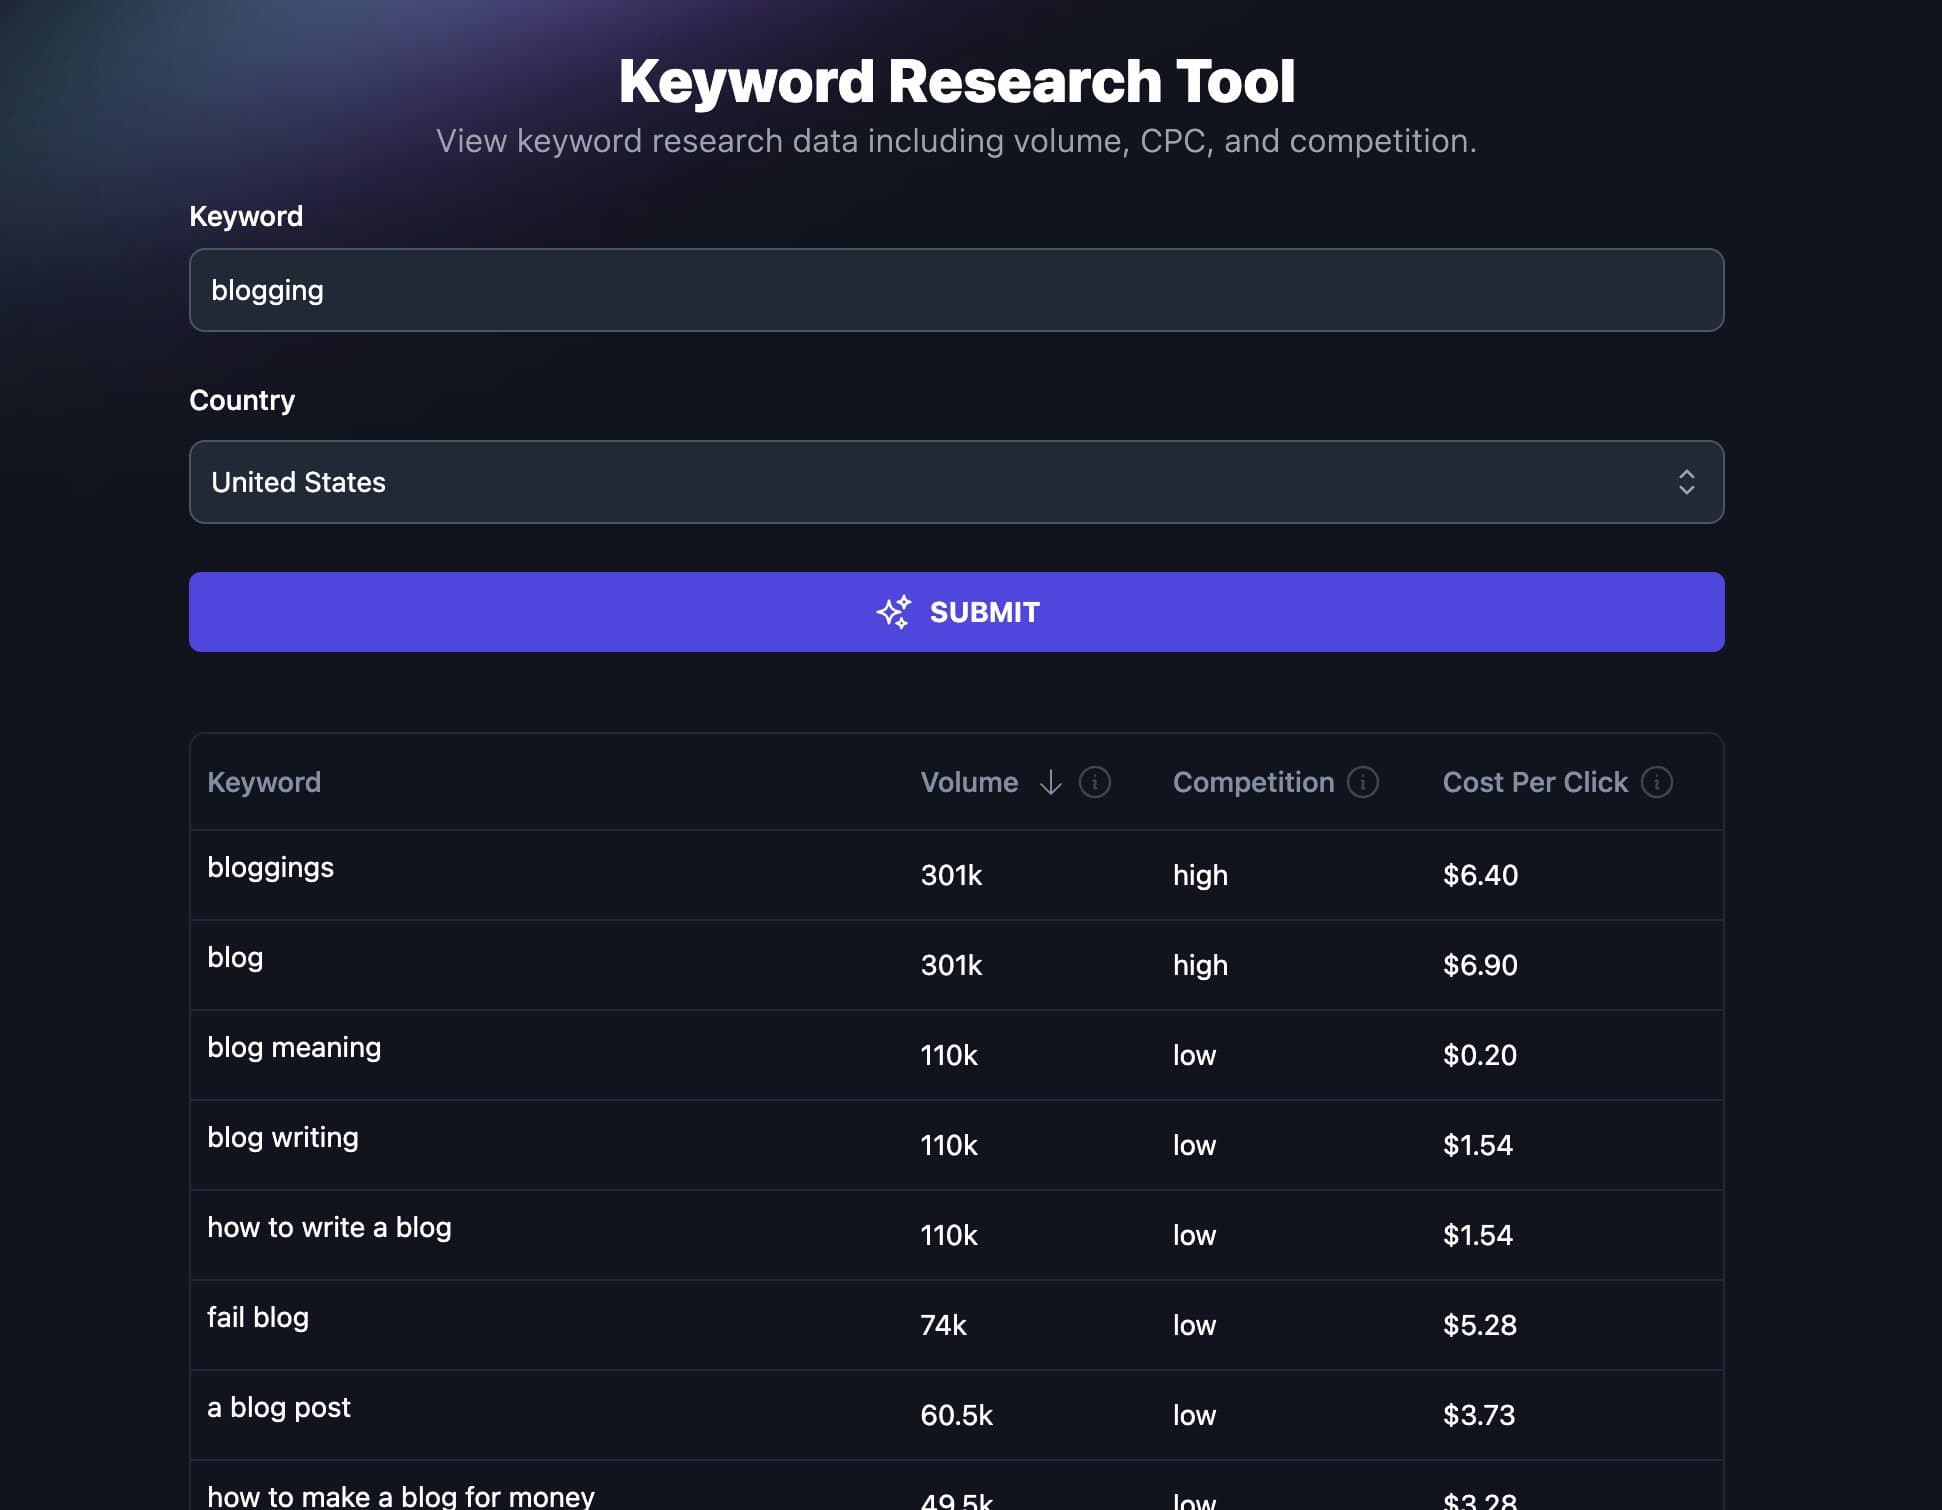Sort by the Competition column header

pos(1252,782)
